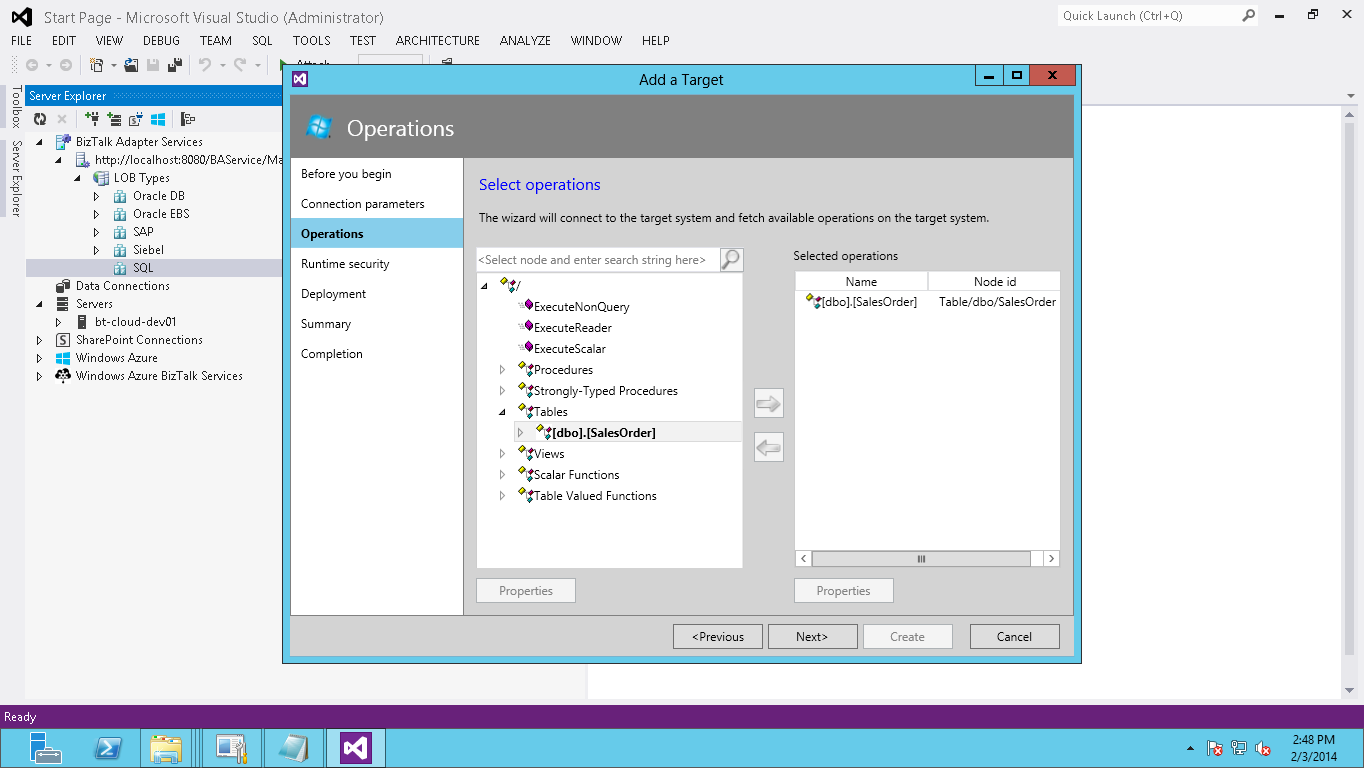Click the Open File toolbar icon

coord(131,65)
